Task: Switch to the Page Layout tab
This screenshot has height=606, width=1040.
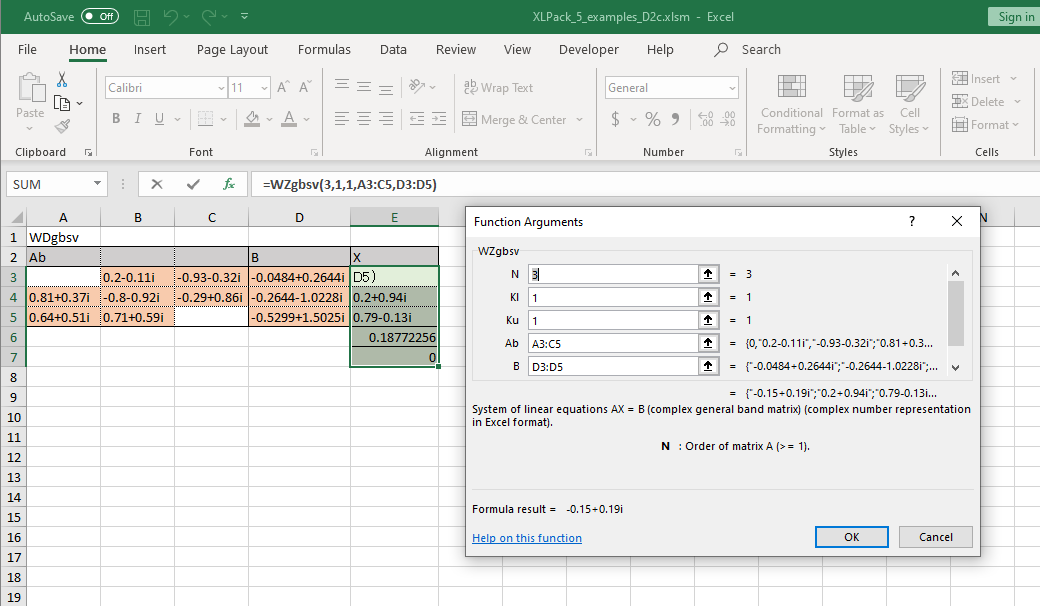Action: [232, 49]
